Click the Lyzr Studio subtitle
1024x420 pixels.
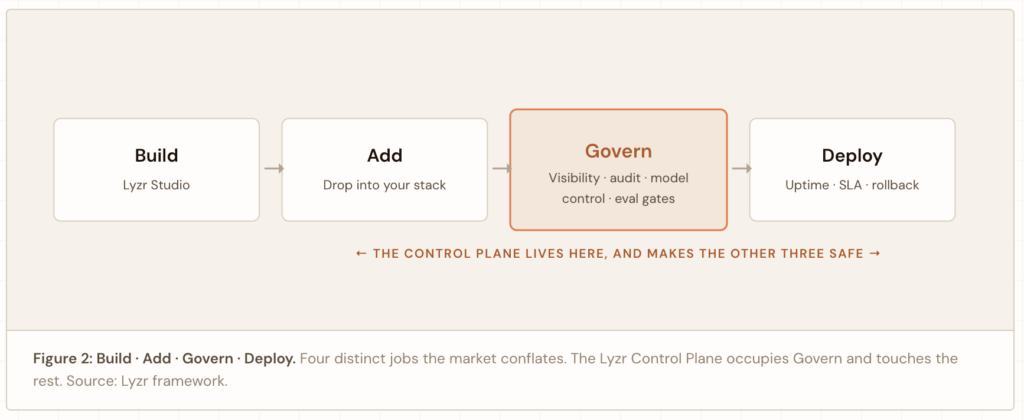(157, 185)
